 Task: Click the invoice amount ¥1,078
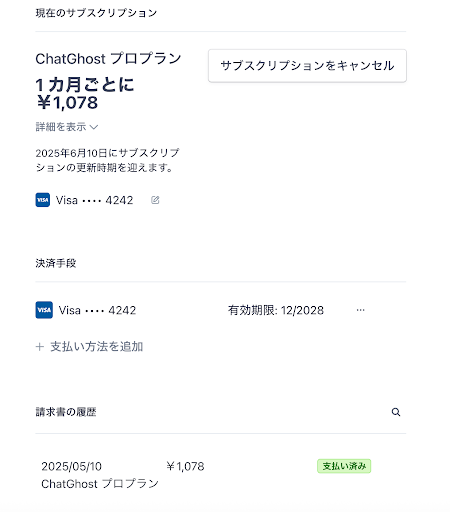[x=185, y=466]
